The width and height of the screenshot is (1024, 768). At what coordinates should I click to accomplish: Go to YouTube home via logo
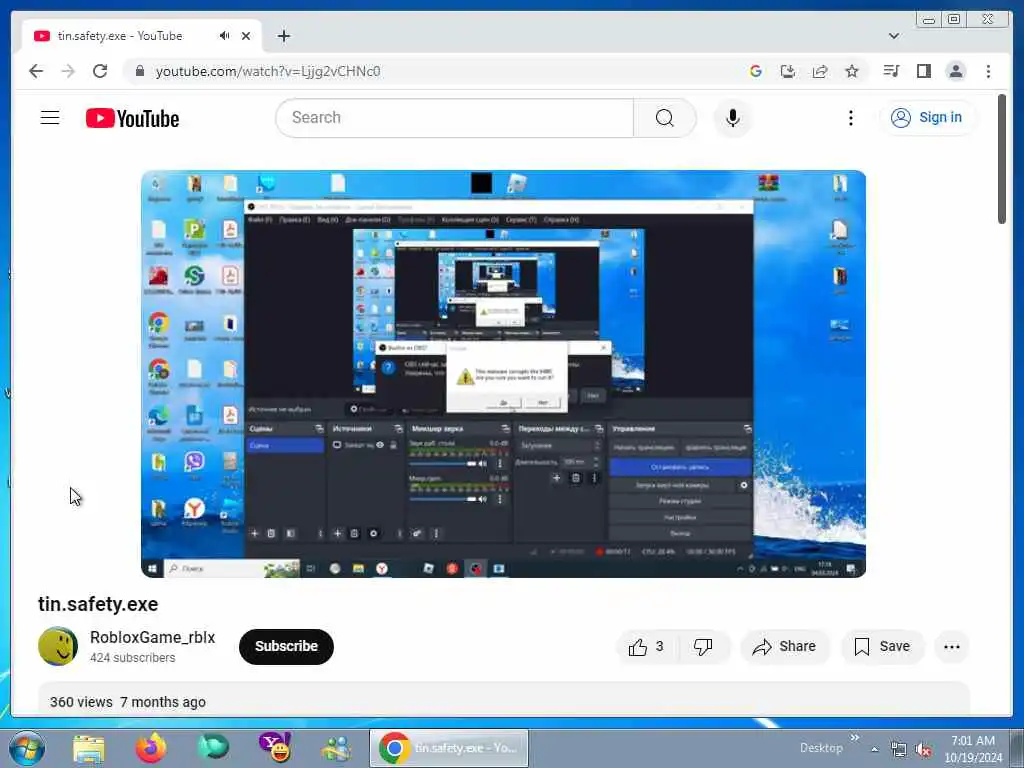click(133, 118)
